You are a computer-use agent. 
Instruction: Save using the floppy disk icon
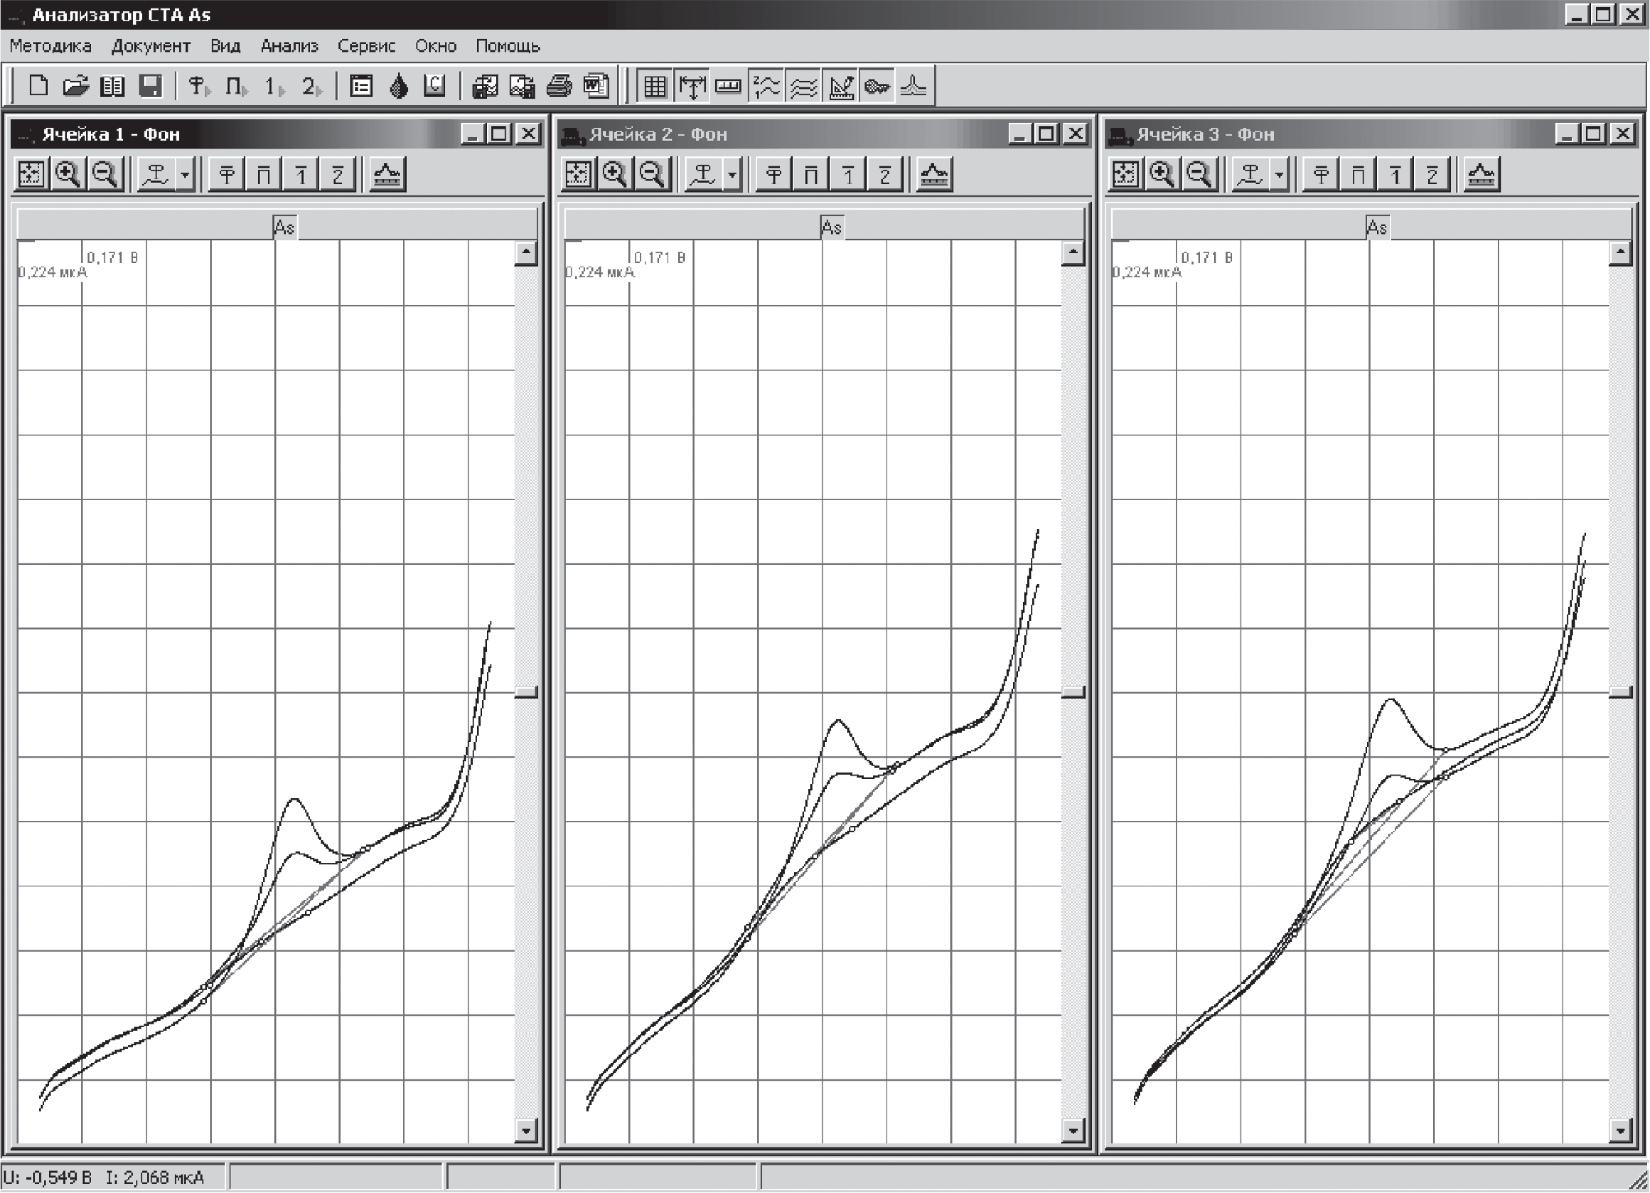tap(150, 86)
